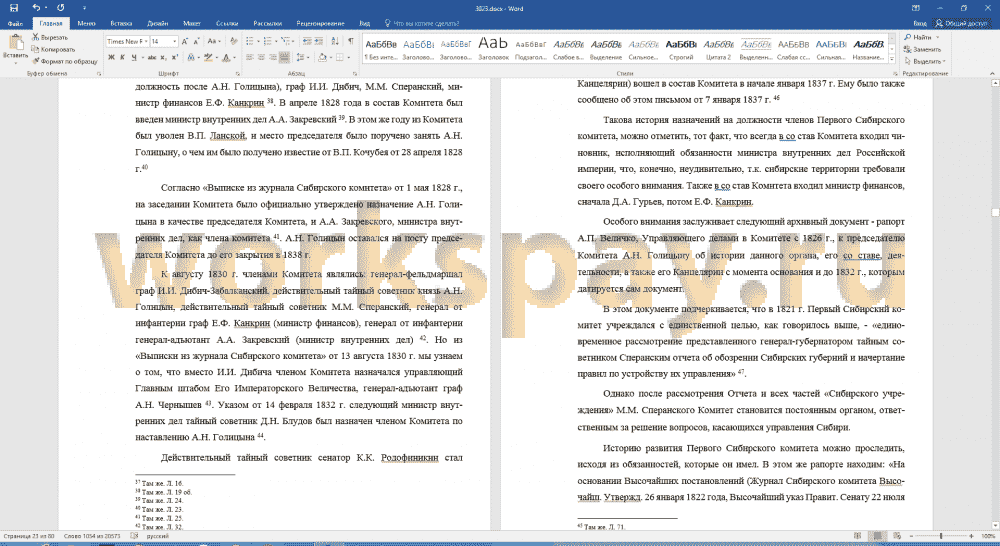
Task: Center the text alignment
Action: 261,57
